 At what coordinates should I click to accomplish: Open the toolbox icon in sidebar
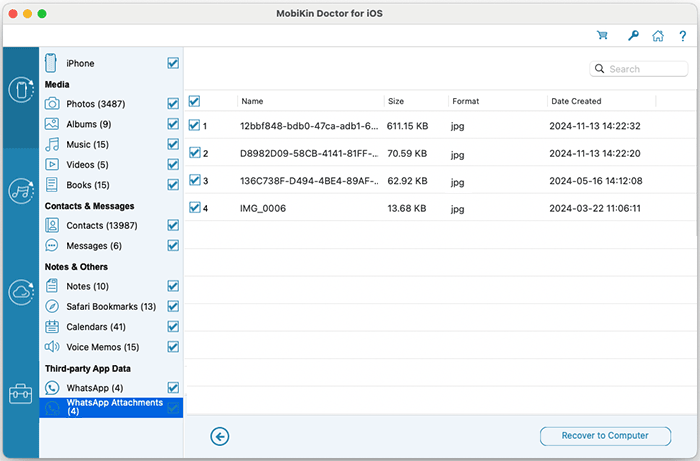click(x=21, y=394)
